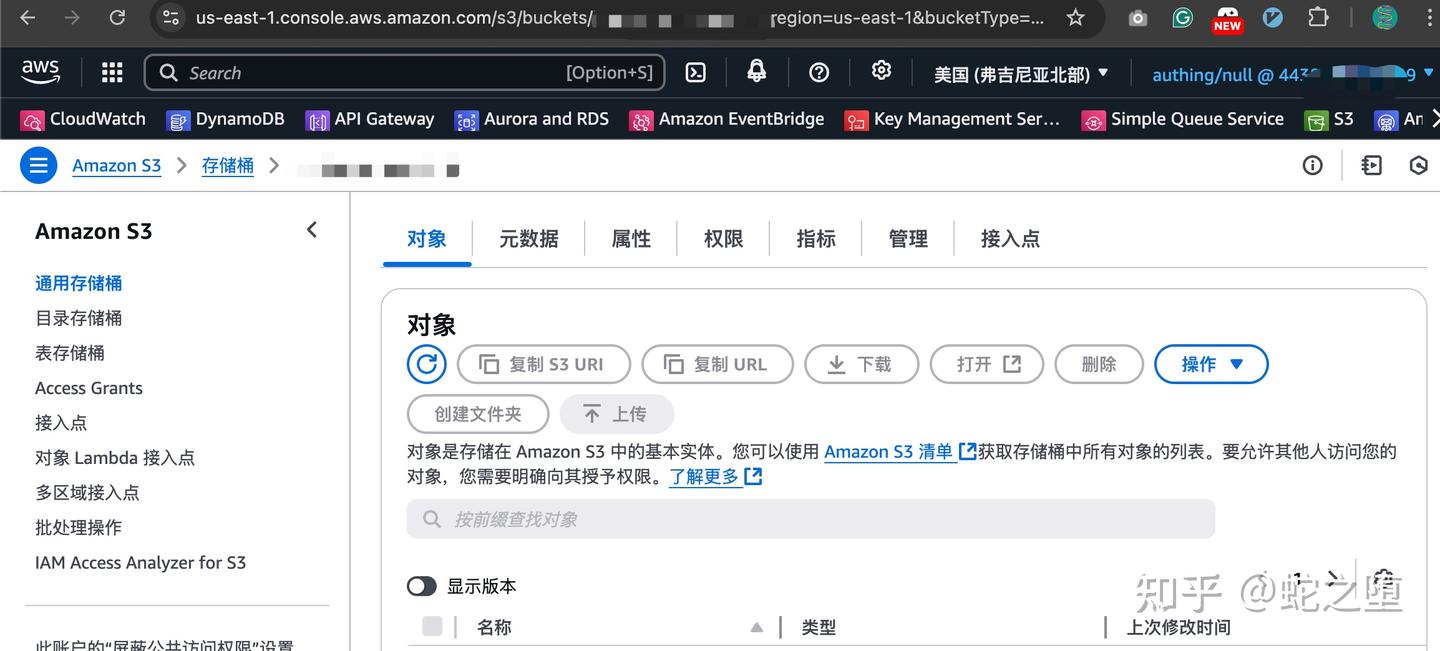Open the 操作 dropdown menu
Viewport: 1440px width, 651px height.
point(1211,364)
